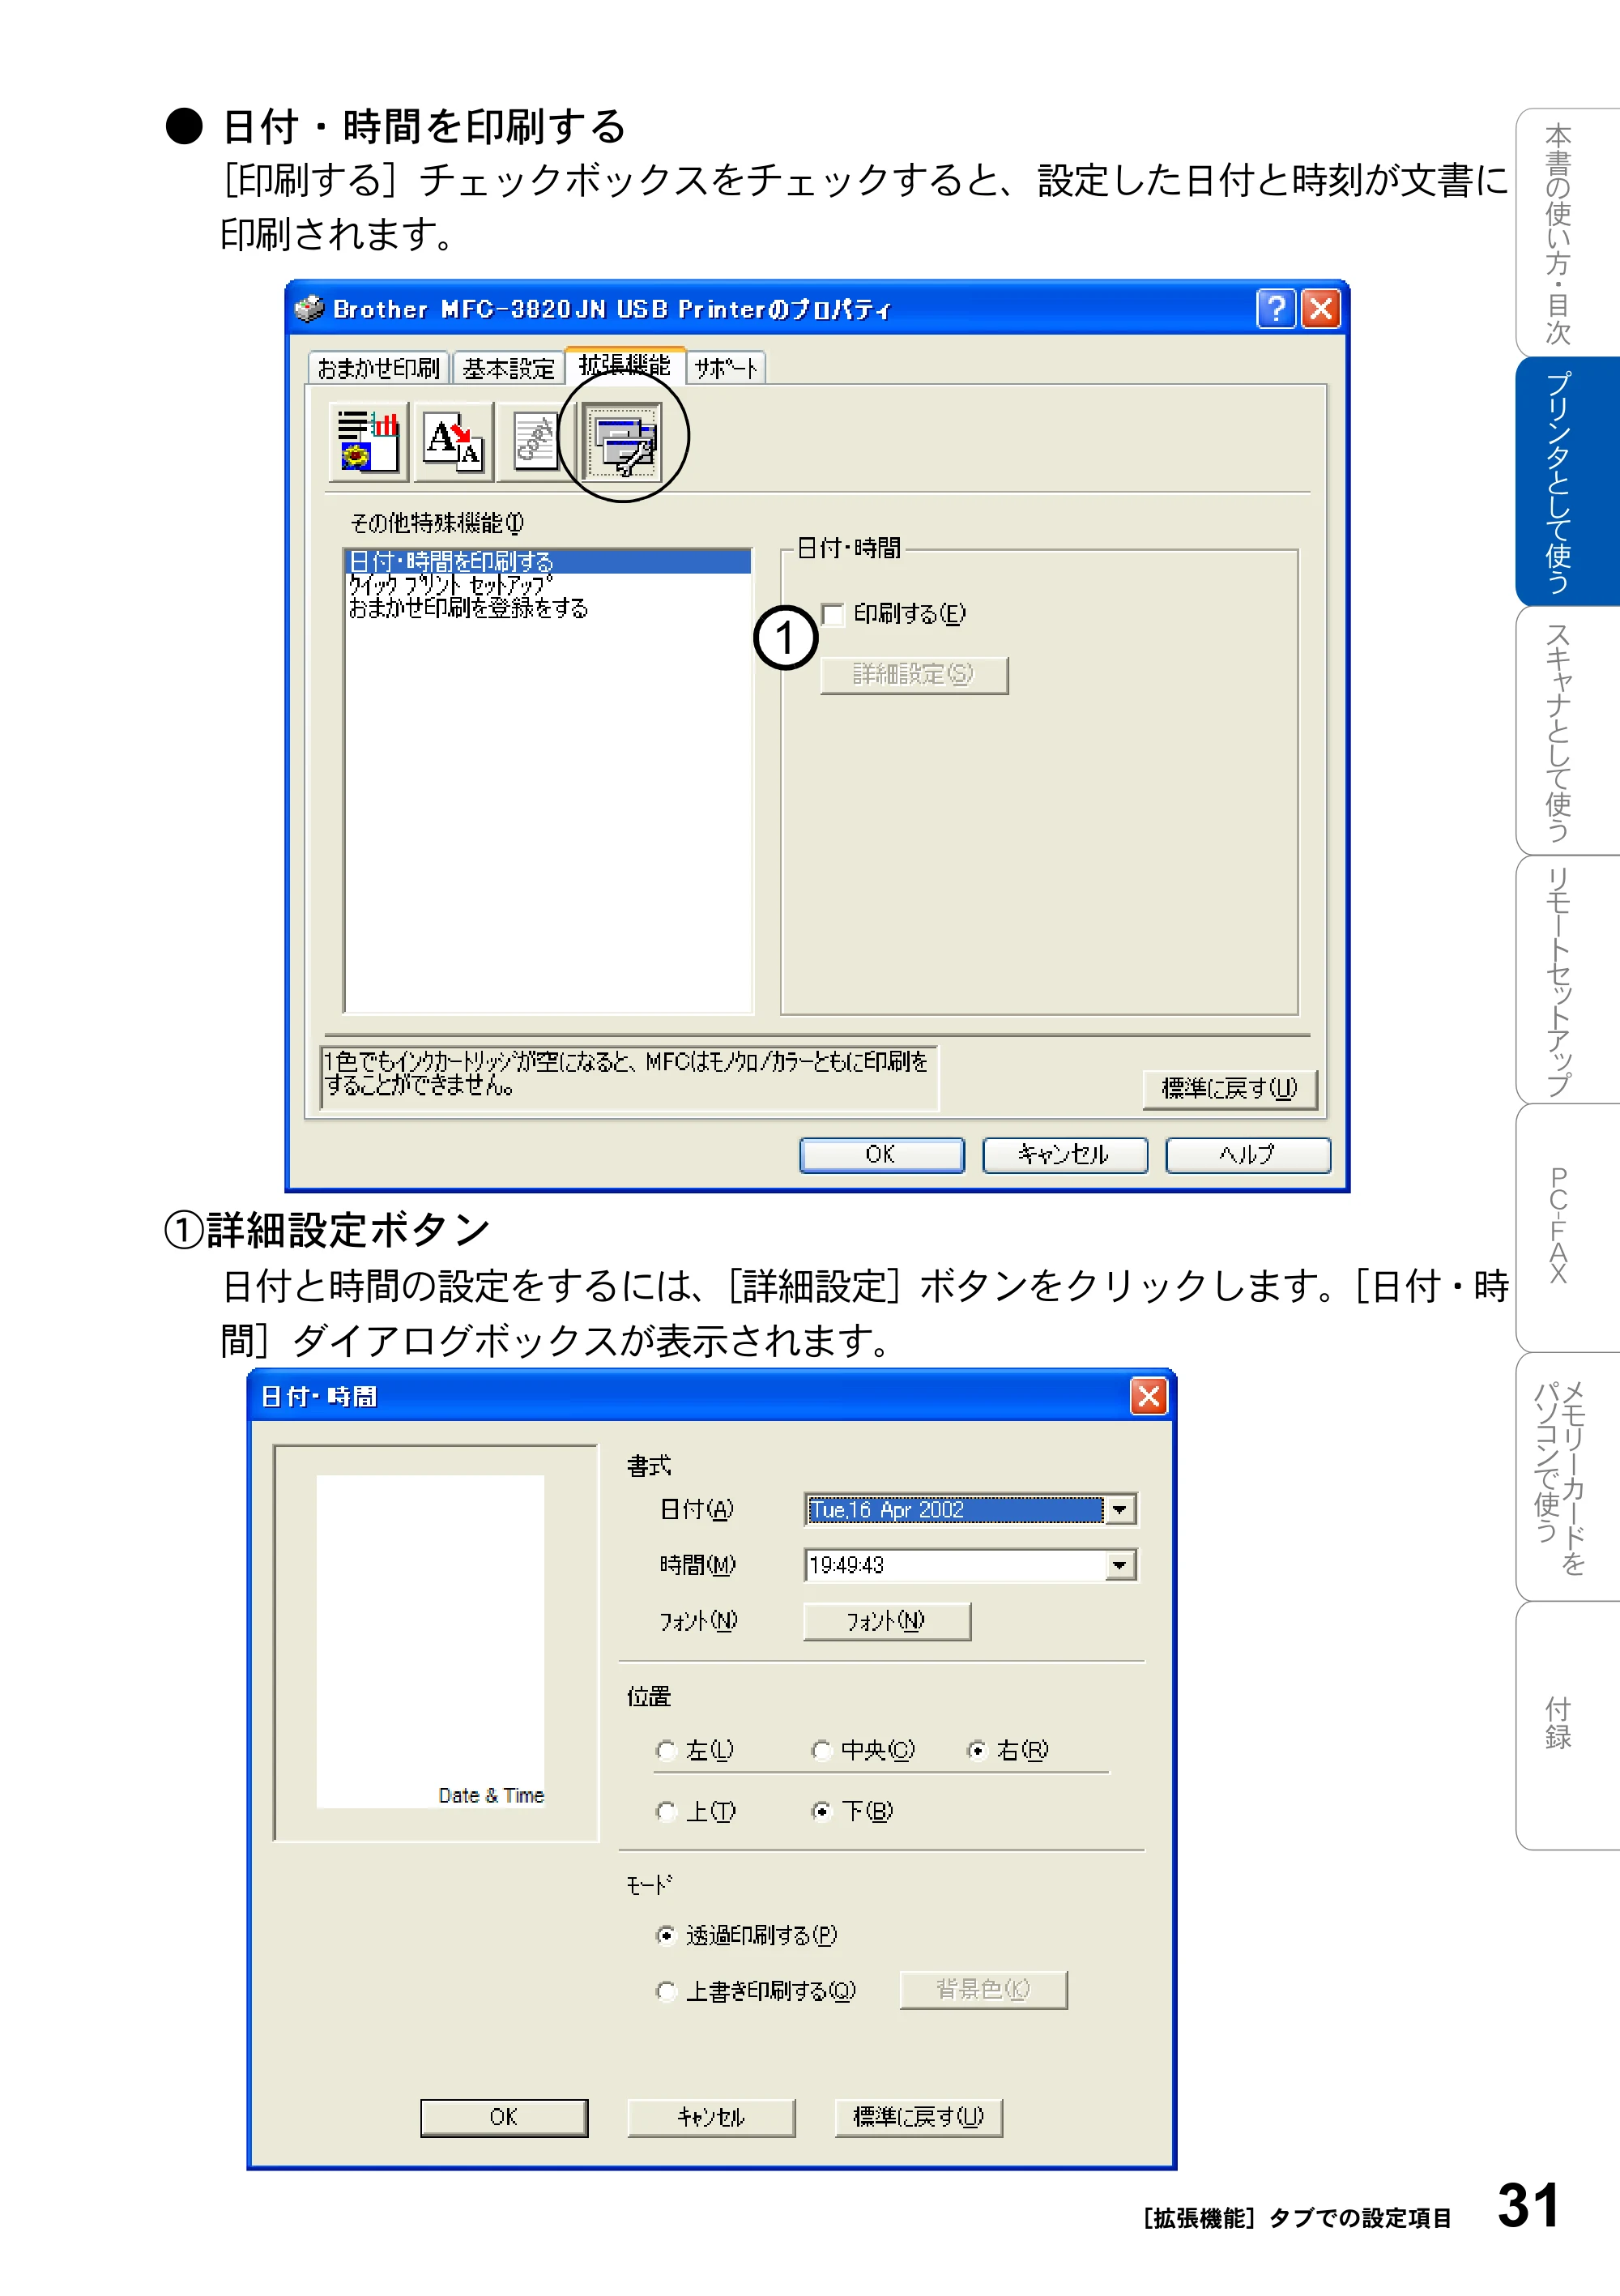
Task: Select the watermark (COPY) icon
Action: (535, 441)
